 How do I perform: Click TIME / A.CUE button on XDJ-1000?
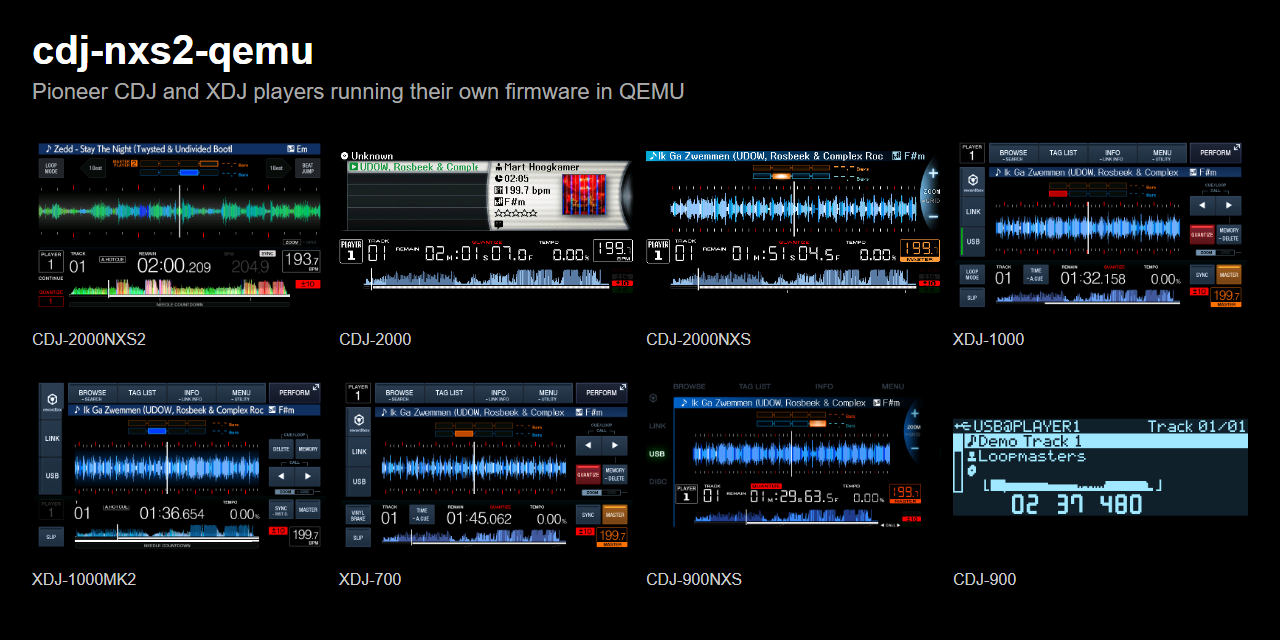[x=1036, y=275]
